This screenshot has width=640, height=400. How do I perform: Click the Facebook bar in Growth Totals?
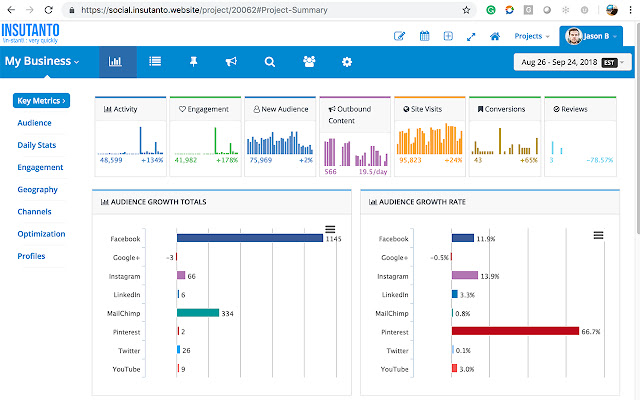(250, 238)
